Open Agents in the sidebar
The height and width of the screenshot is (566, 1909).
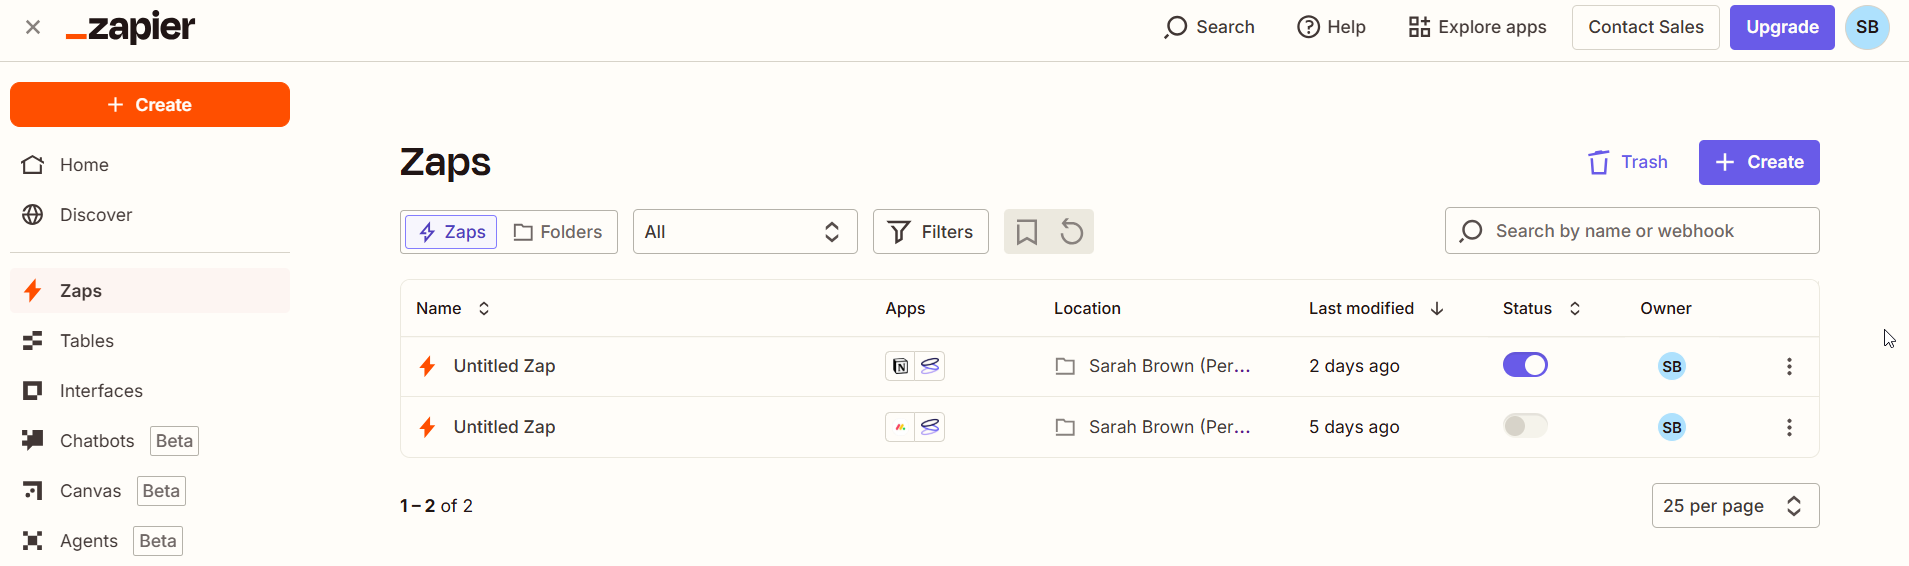pos(150,541)
